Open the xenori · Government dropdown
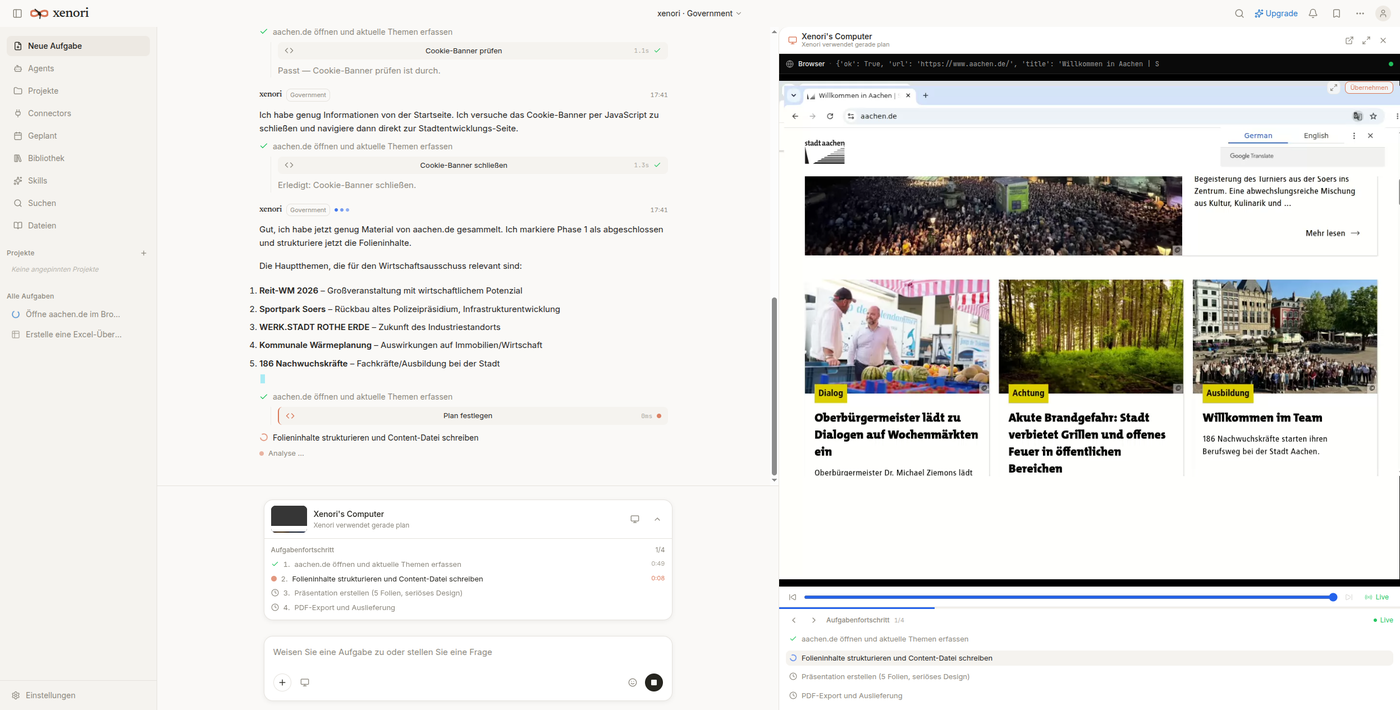The height and width of the screenshot is (710, 1400). (x=699, y=13)
